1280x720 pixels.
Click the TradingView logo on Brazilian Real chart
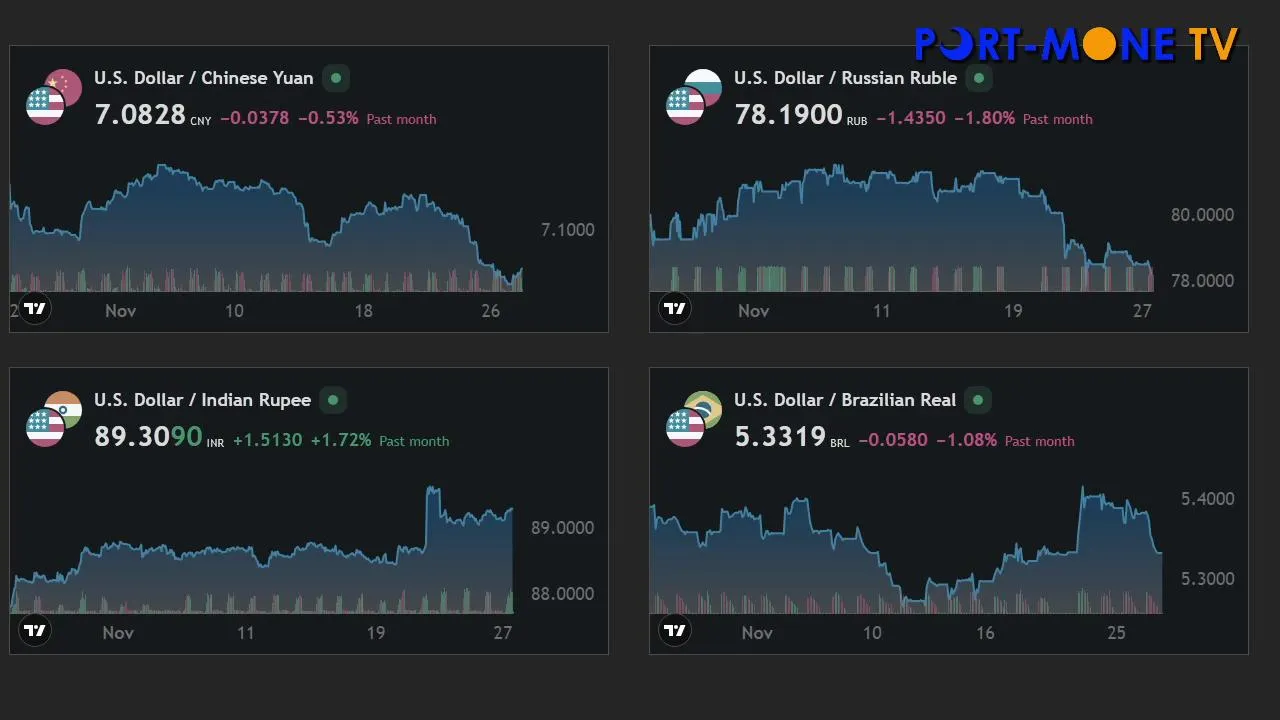(x=675, y=630)
